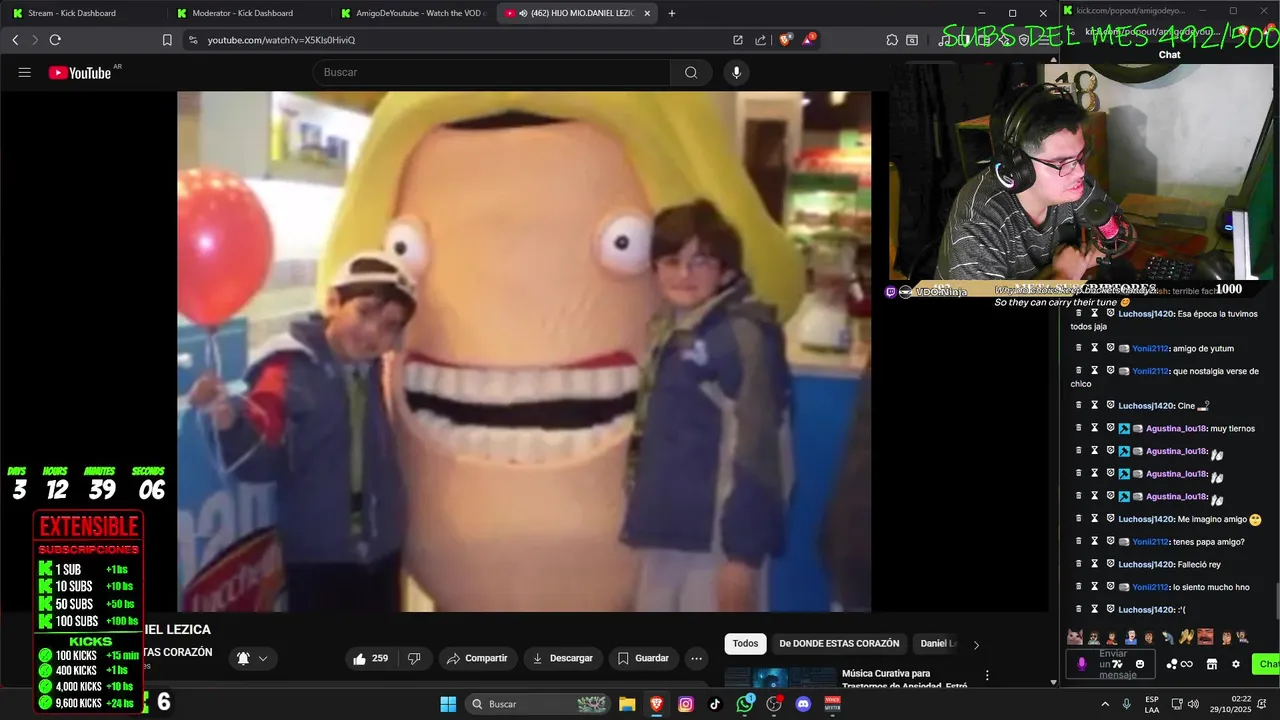Open Instagram from the taskbar
The height and width of the screenshot is (720, 1280).
click(686, 704)
